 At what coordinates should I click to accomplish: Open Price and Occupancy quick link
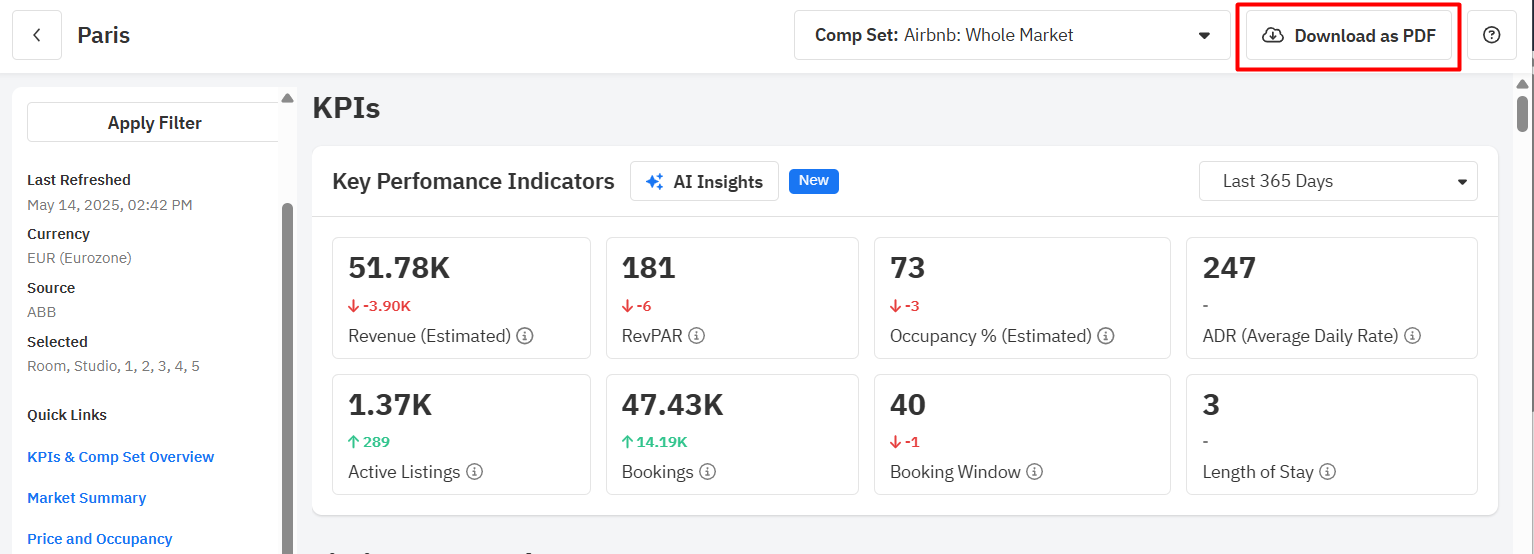[100, 539]
